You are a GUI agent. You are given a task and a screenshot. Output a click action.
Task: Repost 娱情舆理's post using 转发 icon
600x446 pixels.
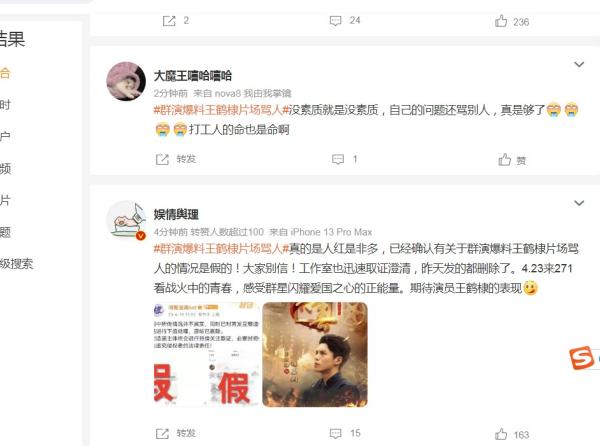coord(162,433)
